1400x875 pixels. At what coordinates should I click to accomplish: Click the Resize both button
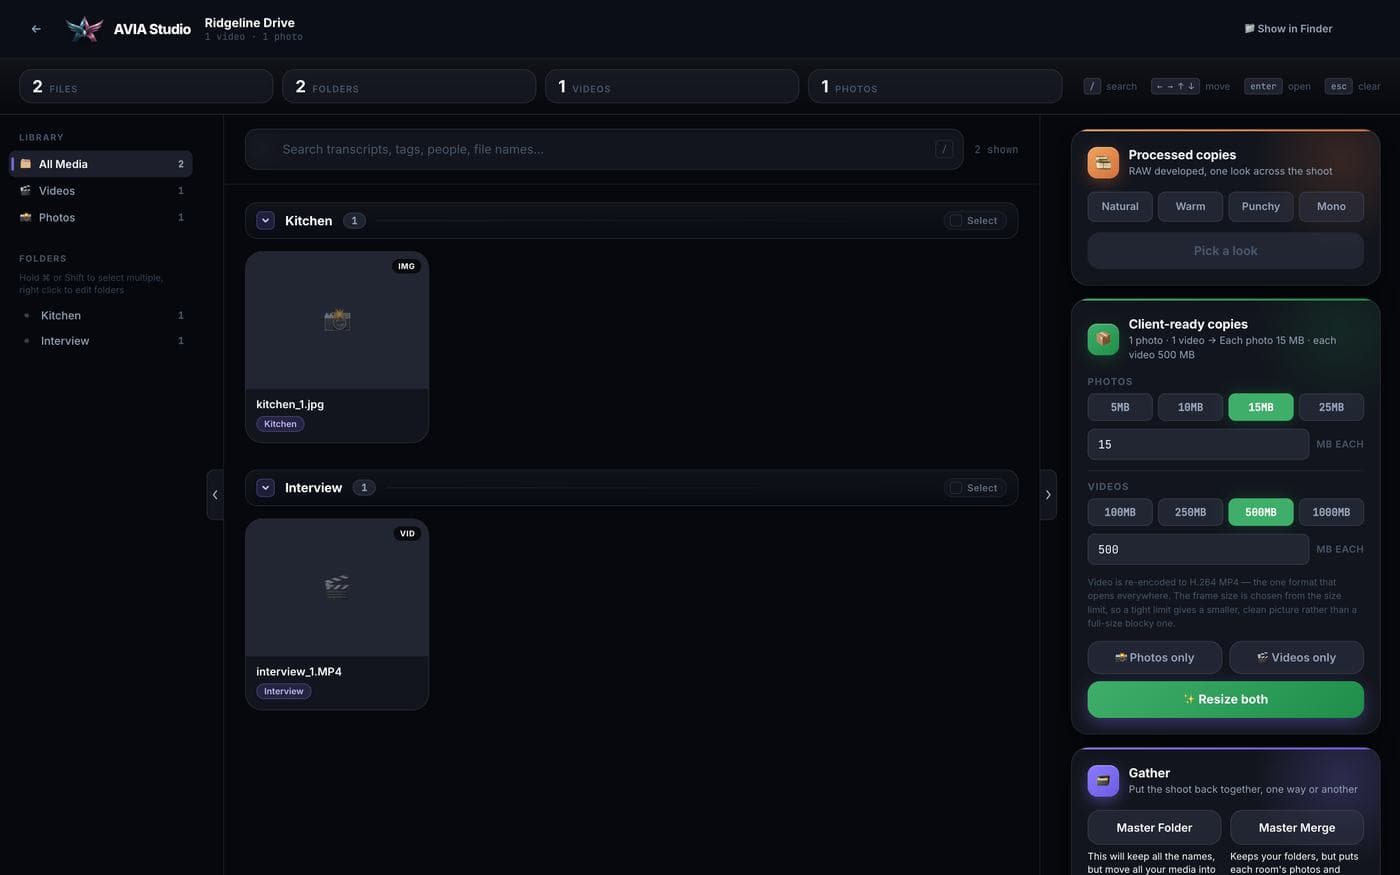(1225, 700)
